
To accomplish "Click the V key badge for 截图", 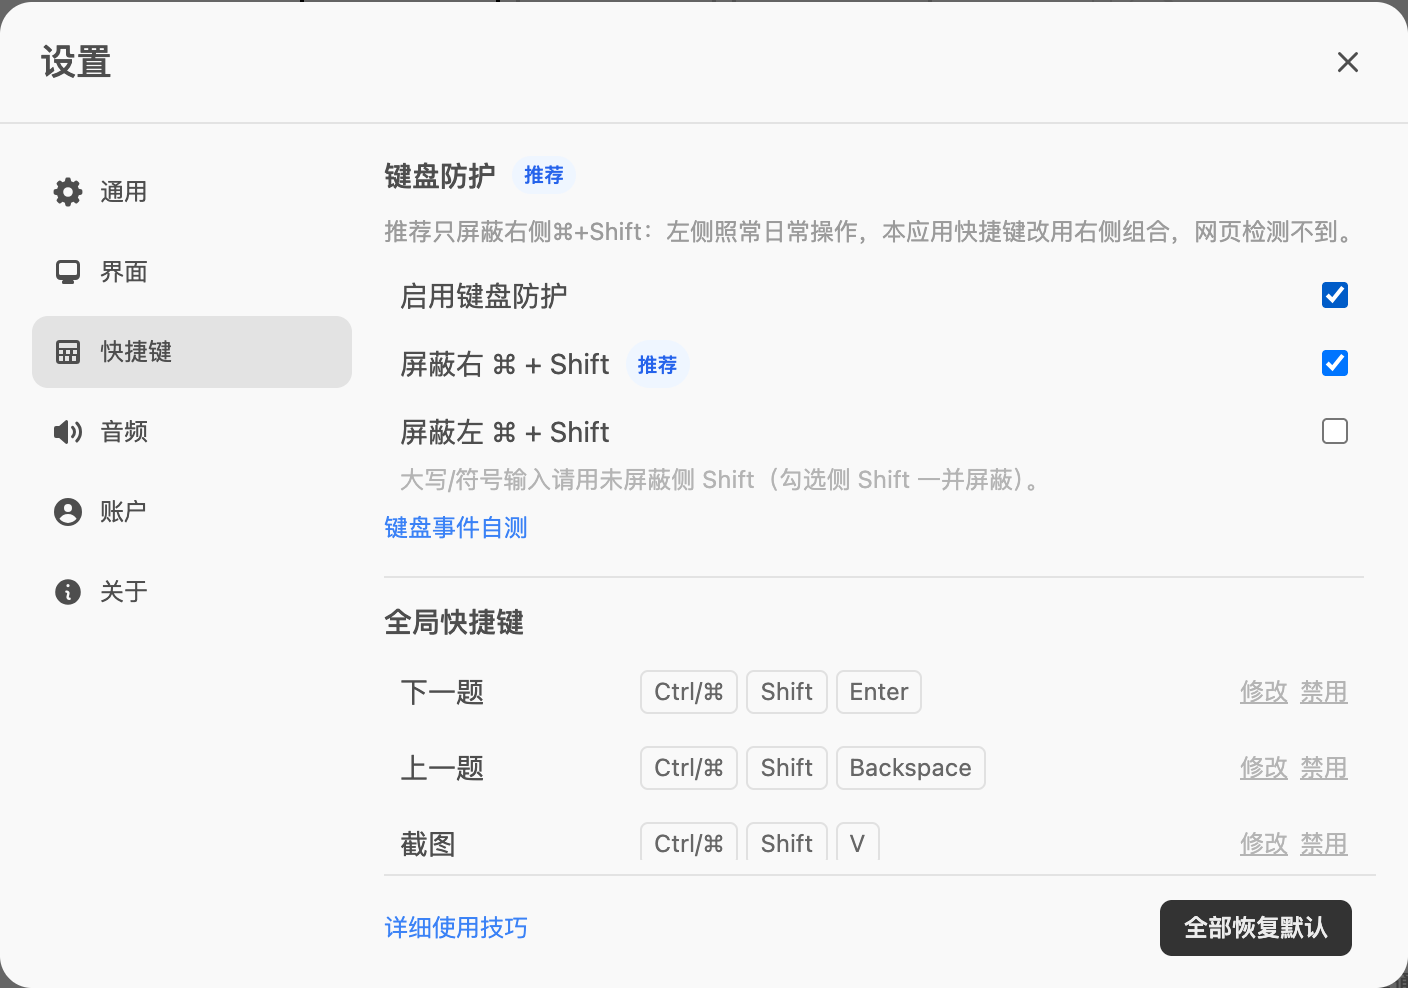I will click(858, 844).
